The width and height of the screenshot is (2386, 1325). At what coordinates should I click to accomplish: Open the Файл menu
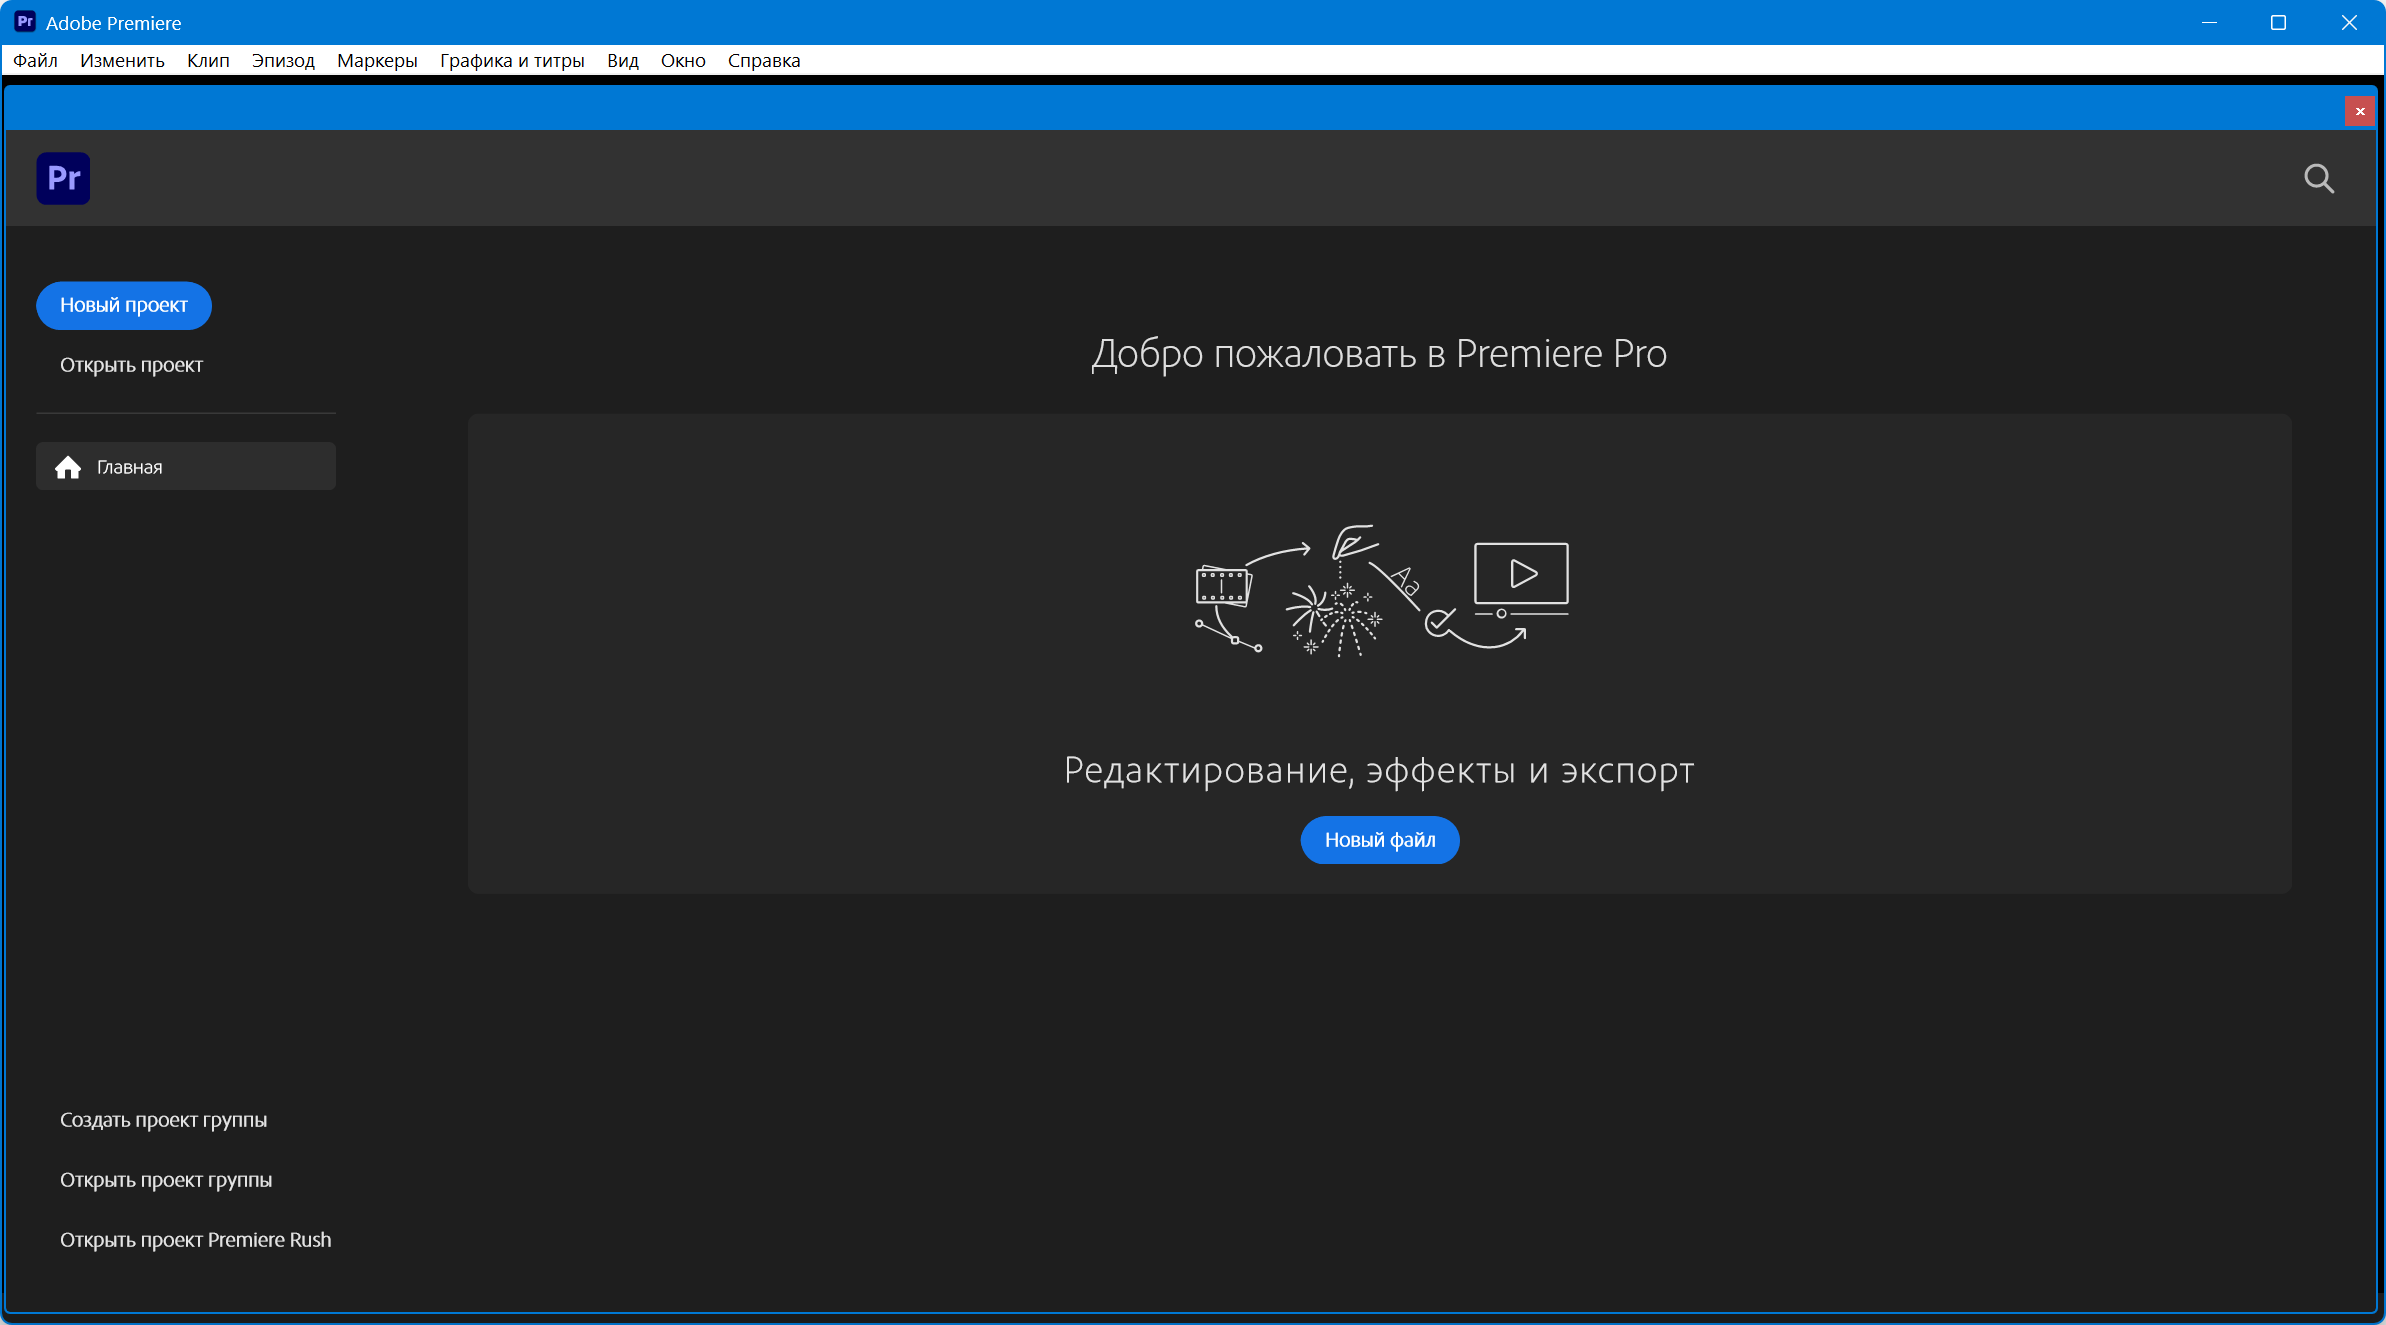click(35, 60)
